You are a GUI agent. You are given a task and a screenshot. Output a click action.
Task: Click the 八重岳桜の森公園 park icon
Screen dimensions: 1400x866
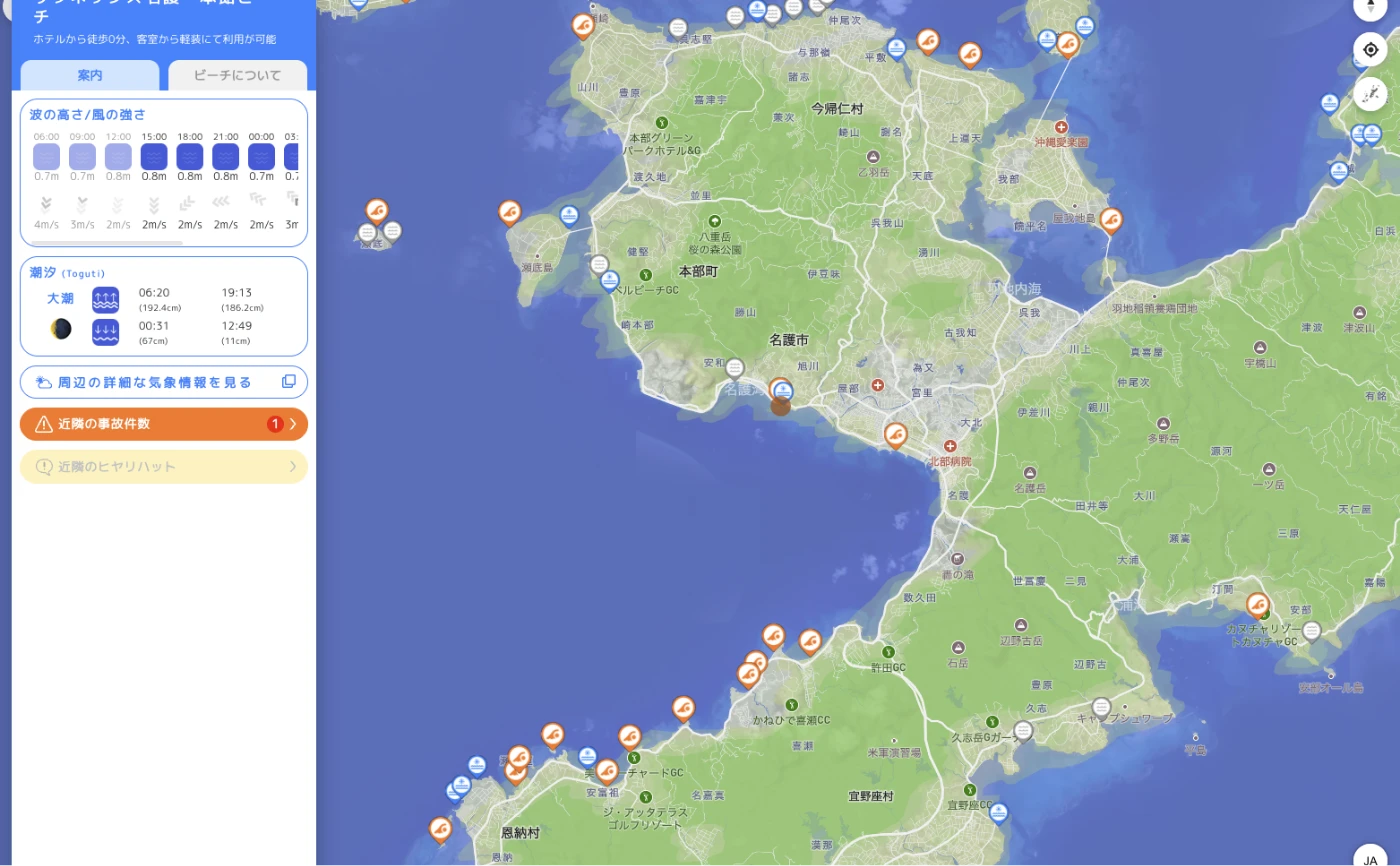click(x=715, y=221)
